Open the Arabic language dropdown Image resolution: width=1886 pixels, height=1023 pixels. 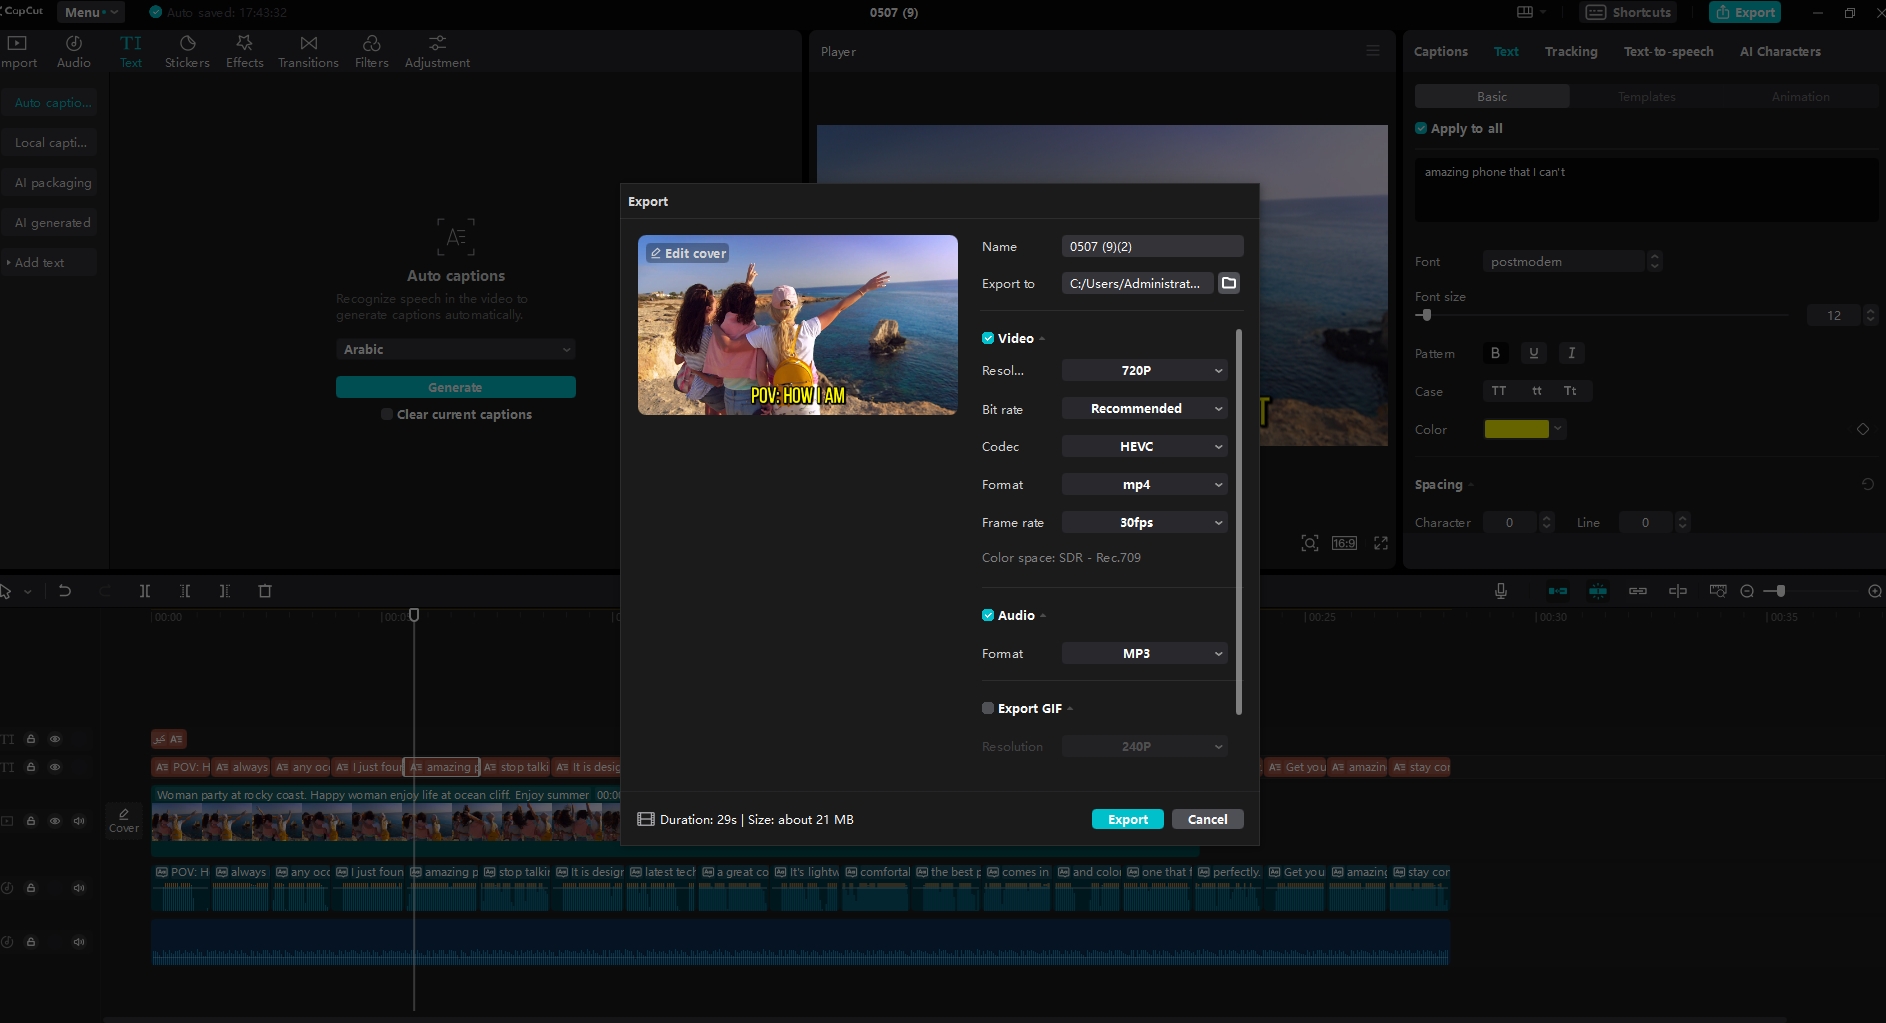click(455, 349)
